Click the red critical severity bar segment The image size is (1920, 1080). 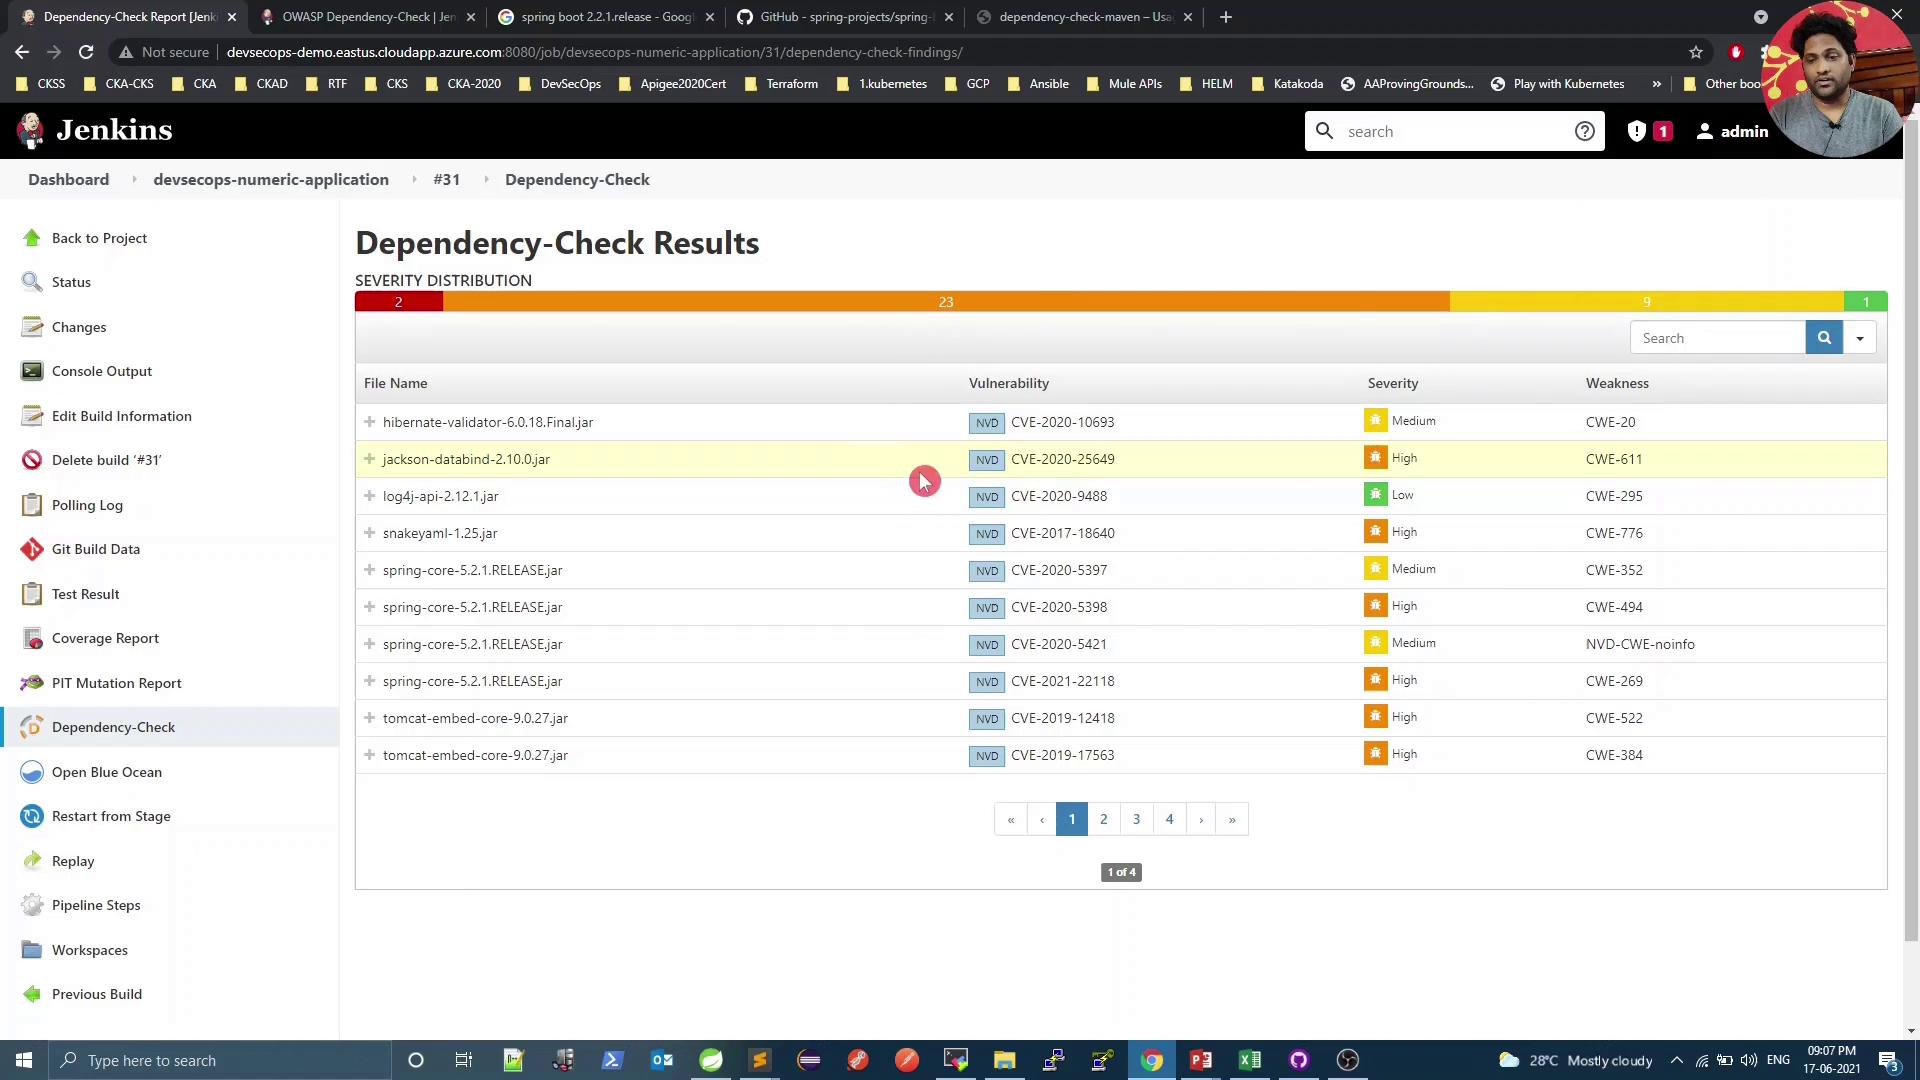click(398, 302)
